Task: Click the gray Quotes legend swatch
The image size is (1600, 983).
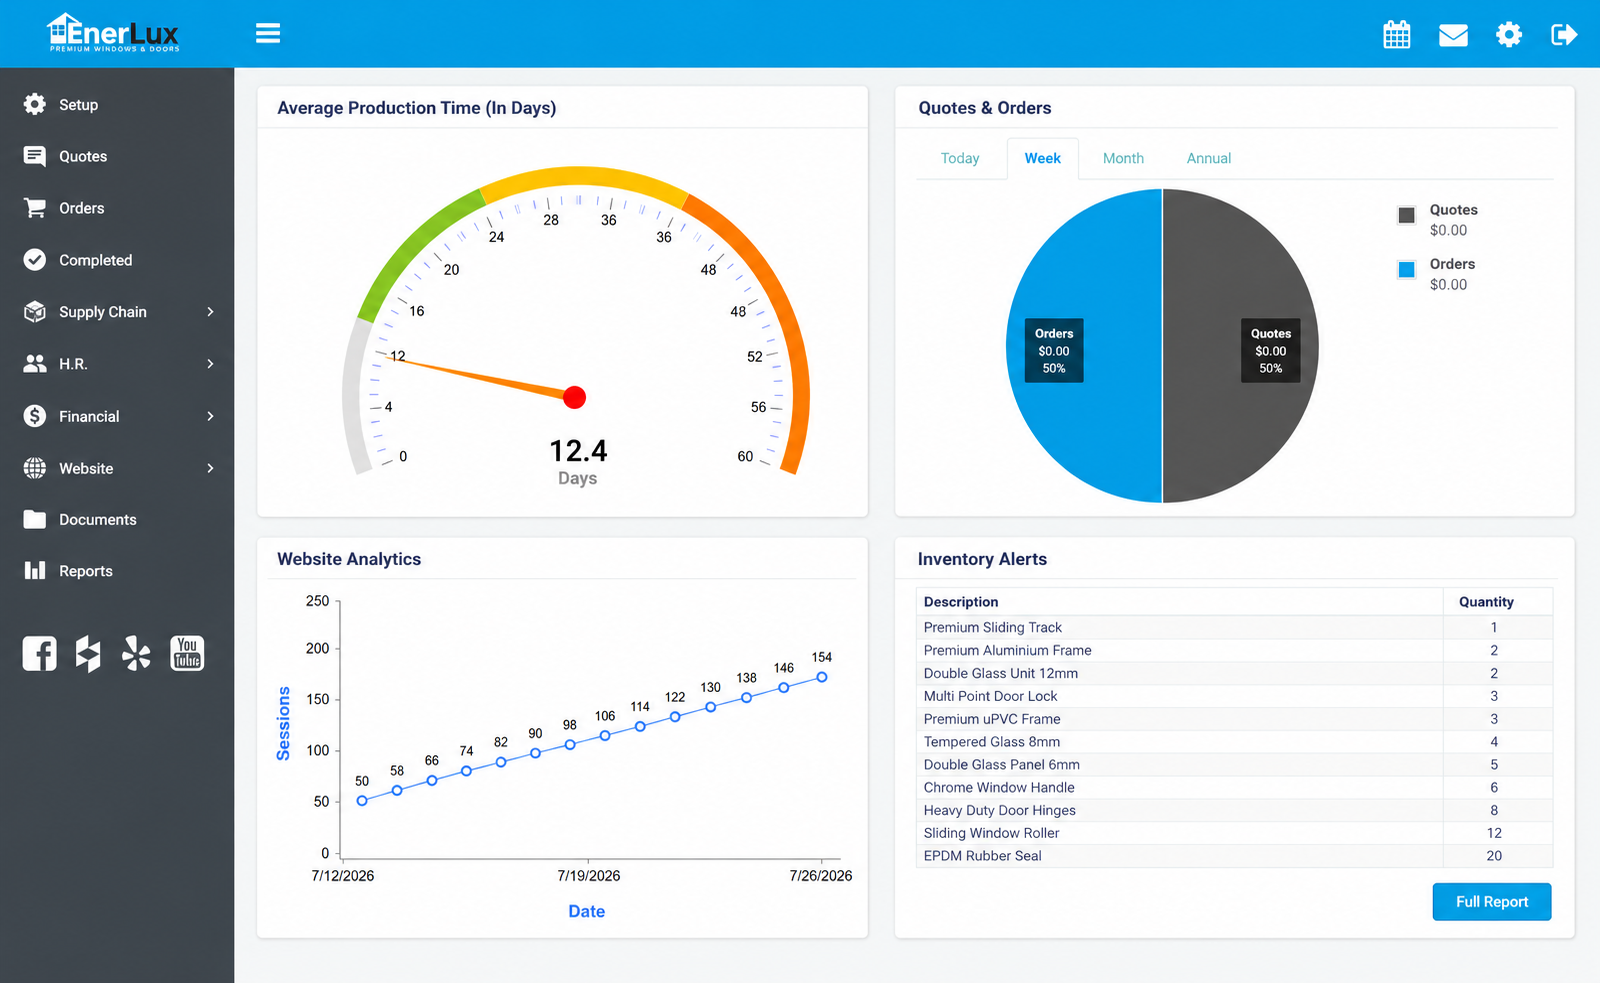Action: click(1406, 215)
